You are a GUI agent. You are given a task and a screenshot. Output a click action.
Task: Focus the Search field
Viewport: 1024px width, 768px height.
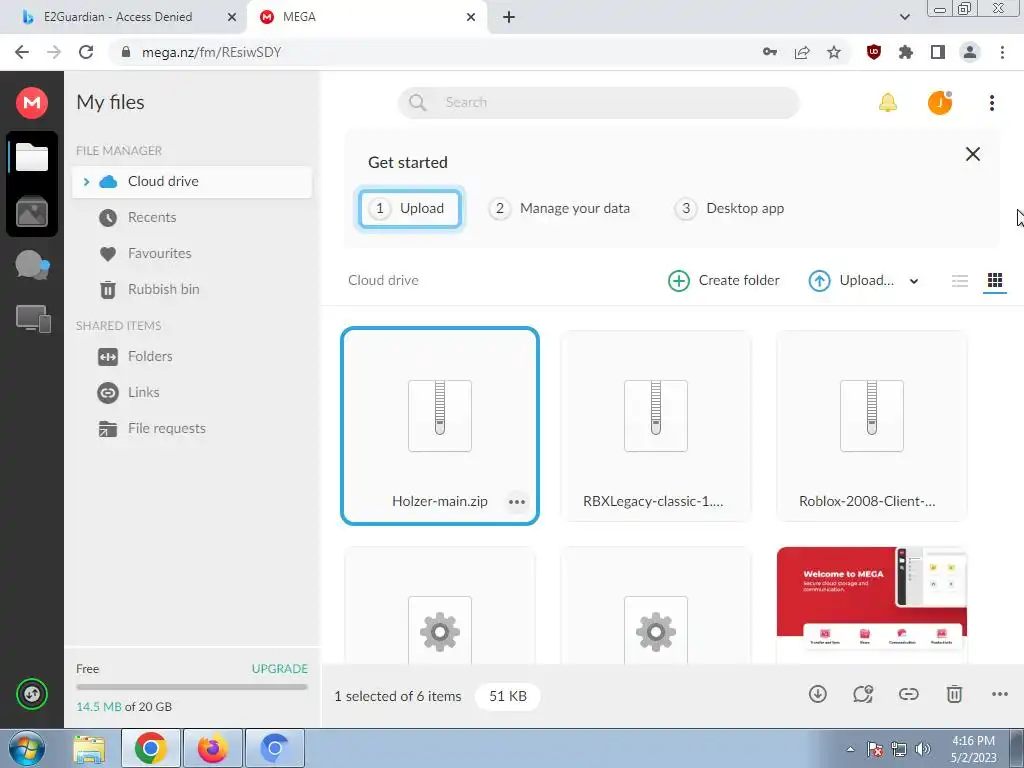[x=598, y=103]
